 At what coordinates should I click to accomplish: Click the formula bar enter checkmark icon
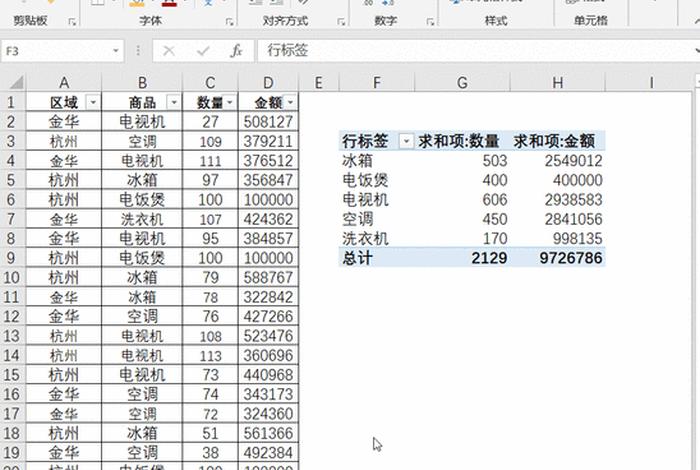pos(203,51)
